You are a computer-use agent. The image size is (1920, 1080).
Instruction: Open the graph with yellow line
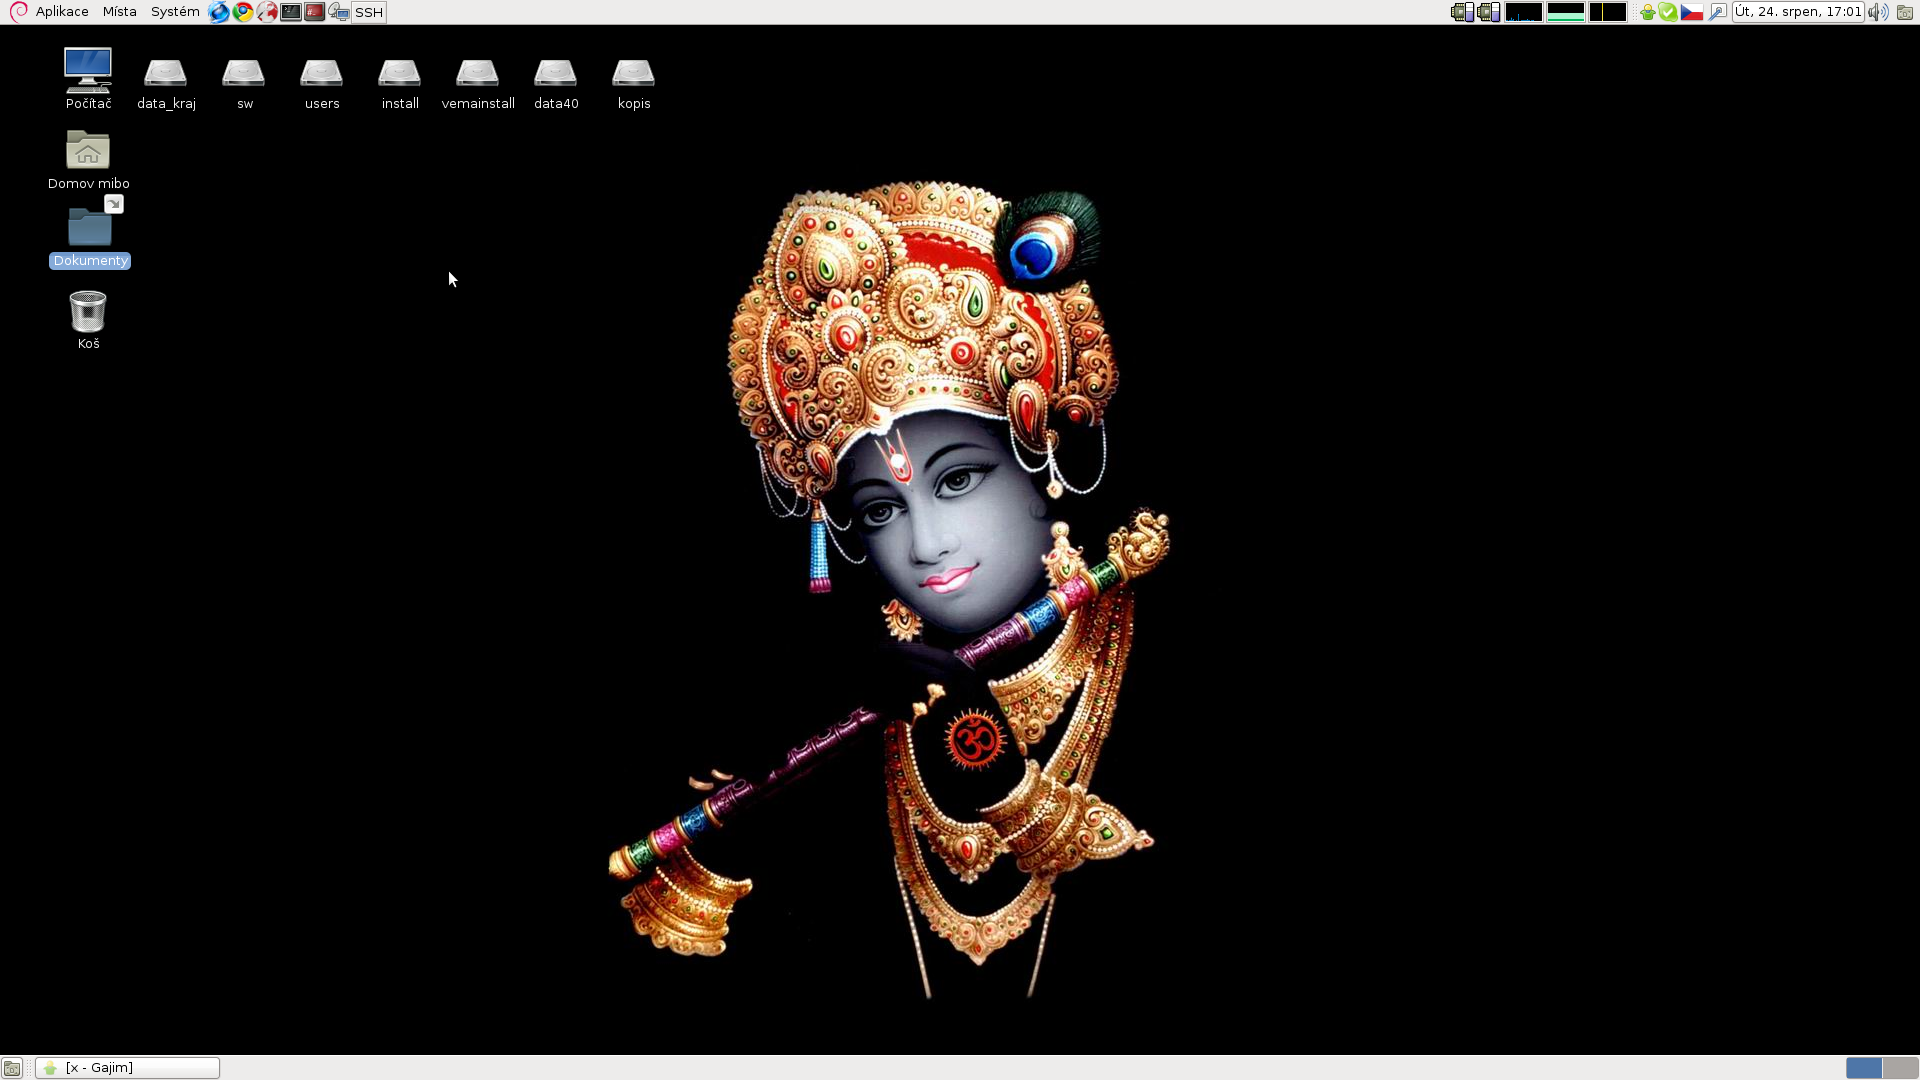(1608, 12)
